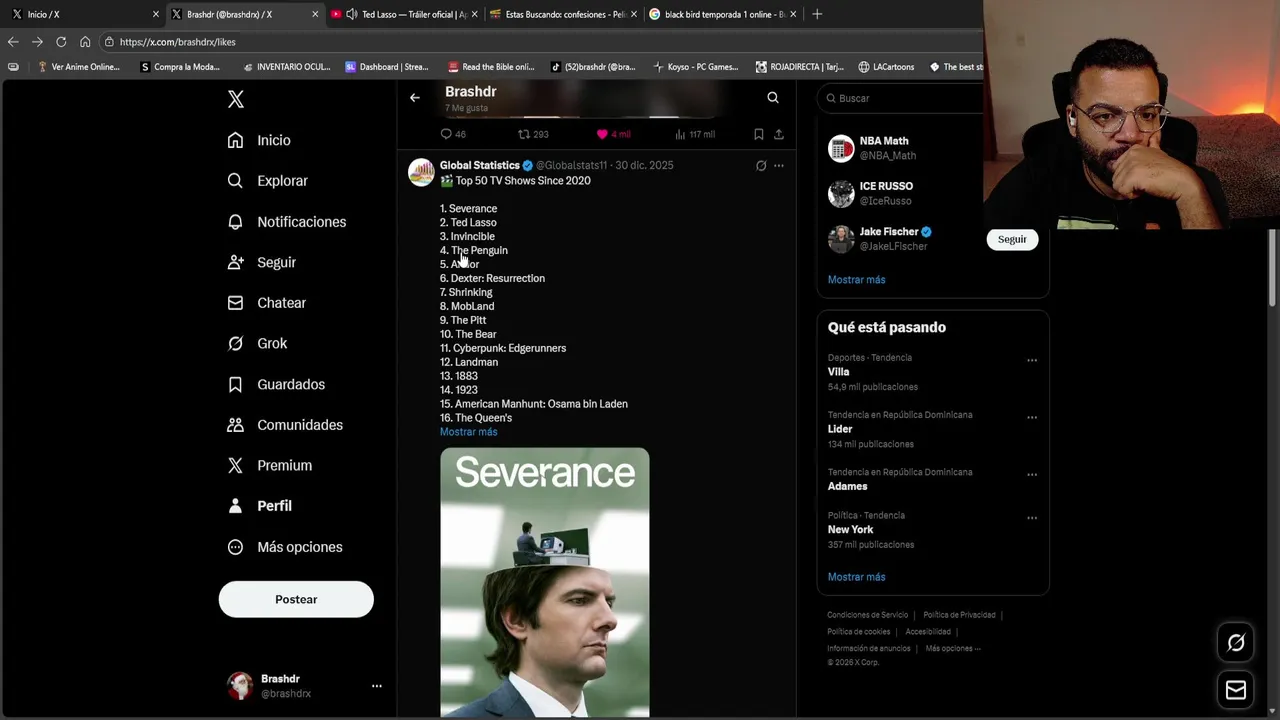
Task: Toggle the bookmark on the top post
Action: 758,134
